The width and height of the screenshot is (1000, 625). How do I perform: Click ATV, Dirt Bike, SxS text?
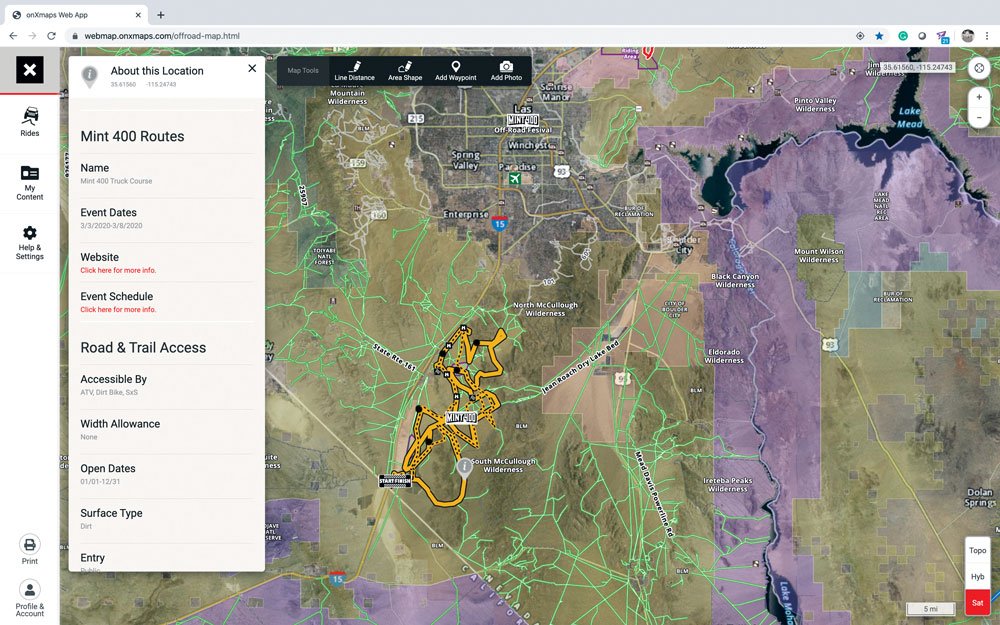[x=109, y=392]
